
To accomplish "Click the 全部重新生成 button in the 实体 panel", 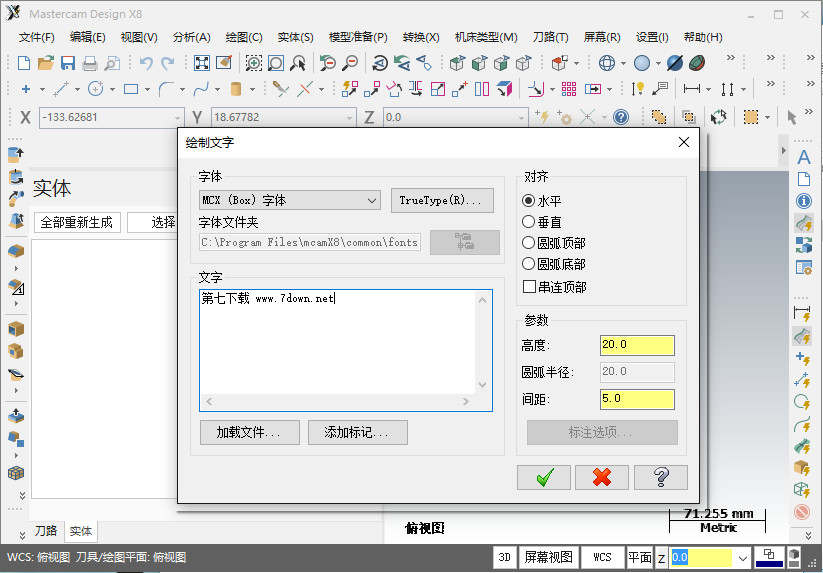I will tap(77, 222).
